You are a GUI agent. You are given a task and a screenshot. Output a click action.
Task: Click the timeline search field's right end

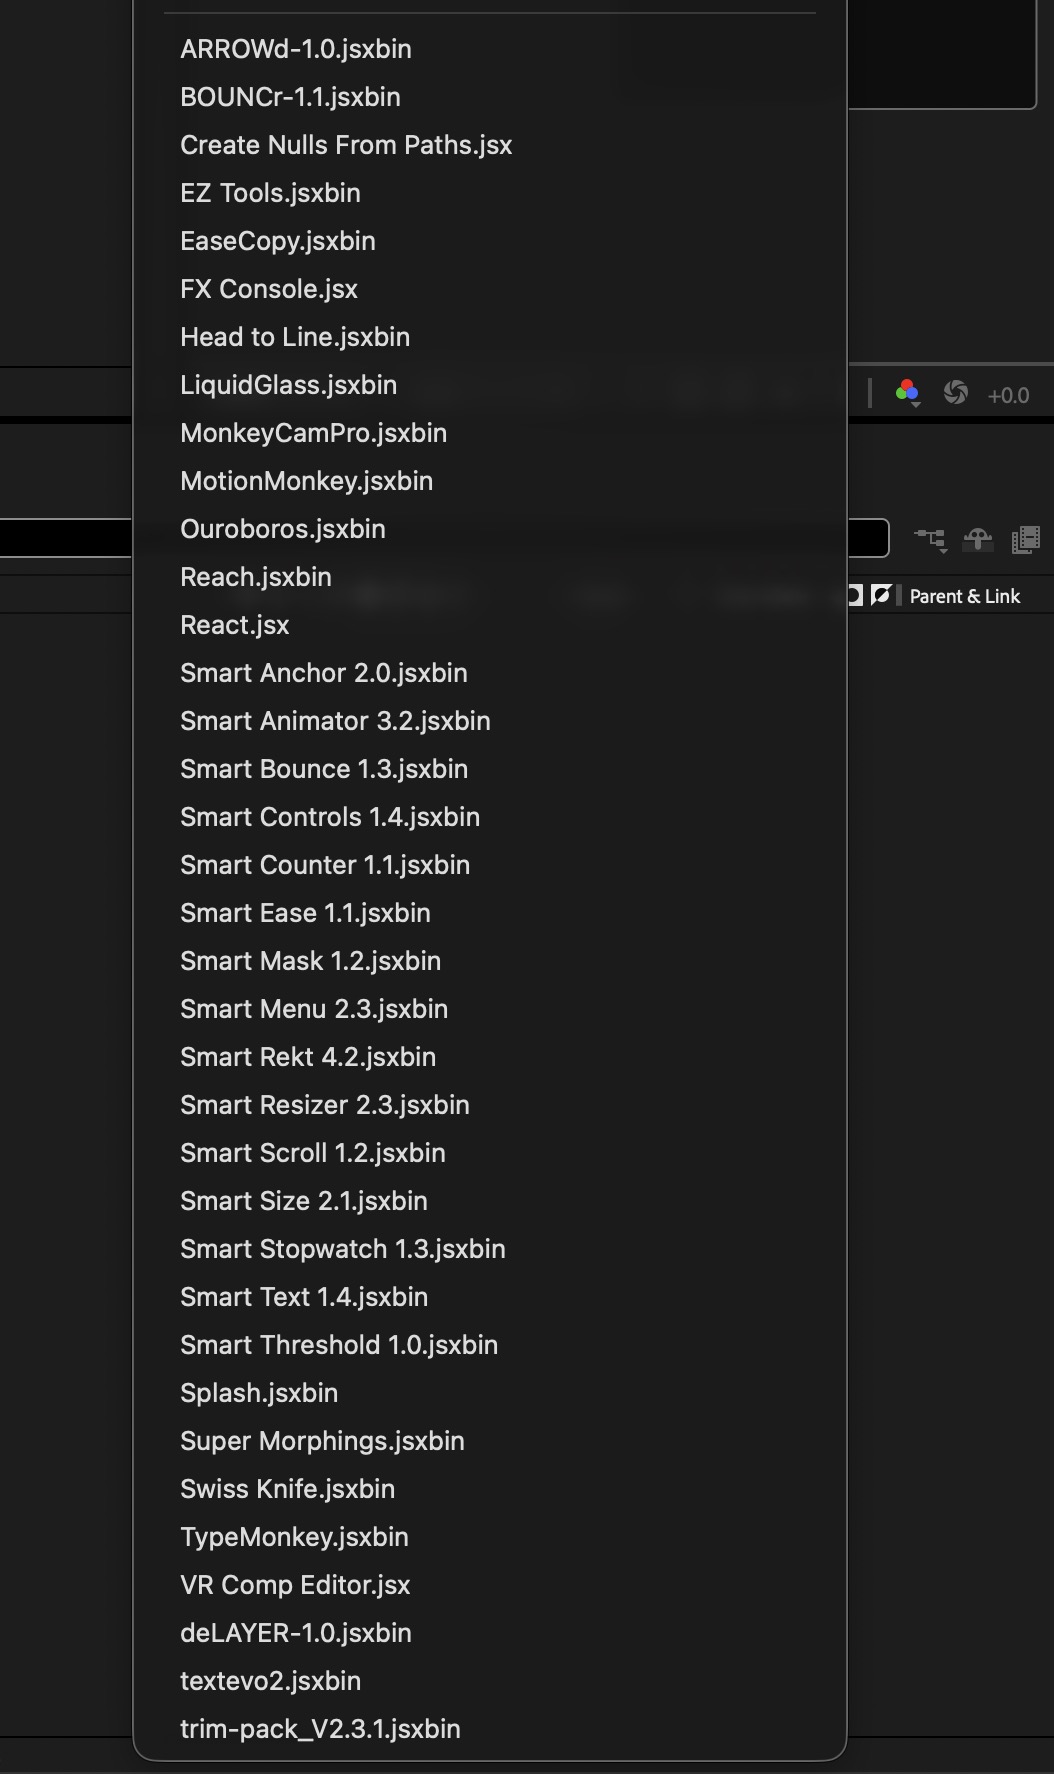point(868,538)
